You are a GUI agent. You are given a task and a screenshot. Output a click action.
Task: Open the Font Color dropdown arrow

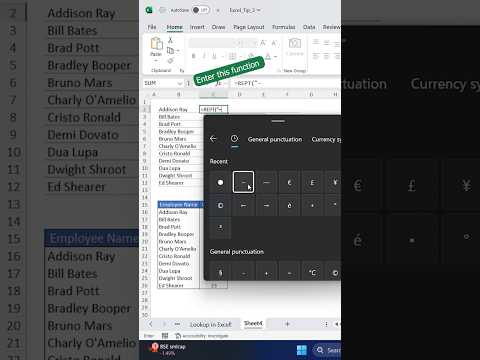tap(276, 57)
